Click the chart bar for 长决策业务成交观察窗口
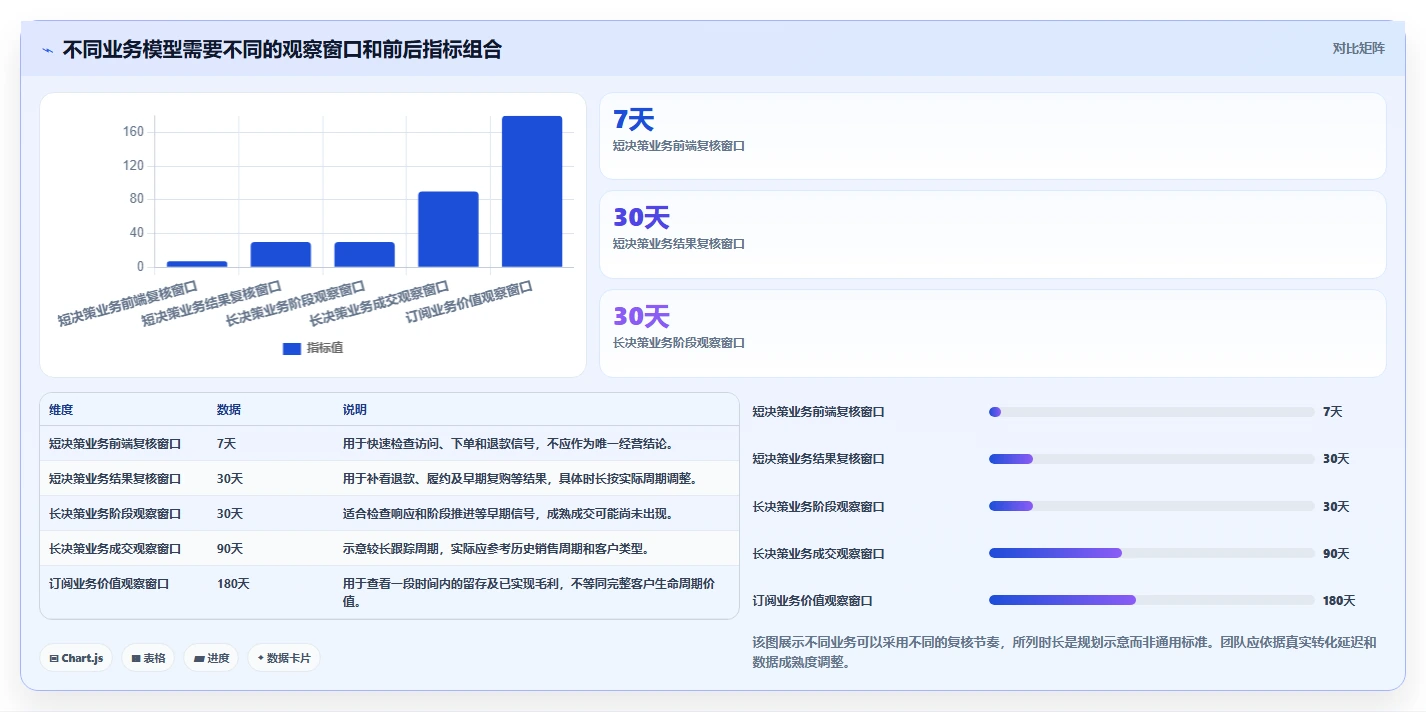Viewport: 1426px width, 712px height. click(x=448, y=229)
